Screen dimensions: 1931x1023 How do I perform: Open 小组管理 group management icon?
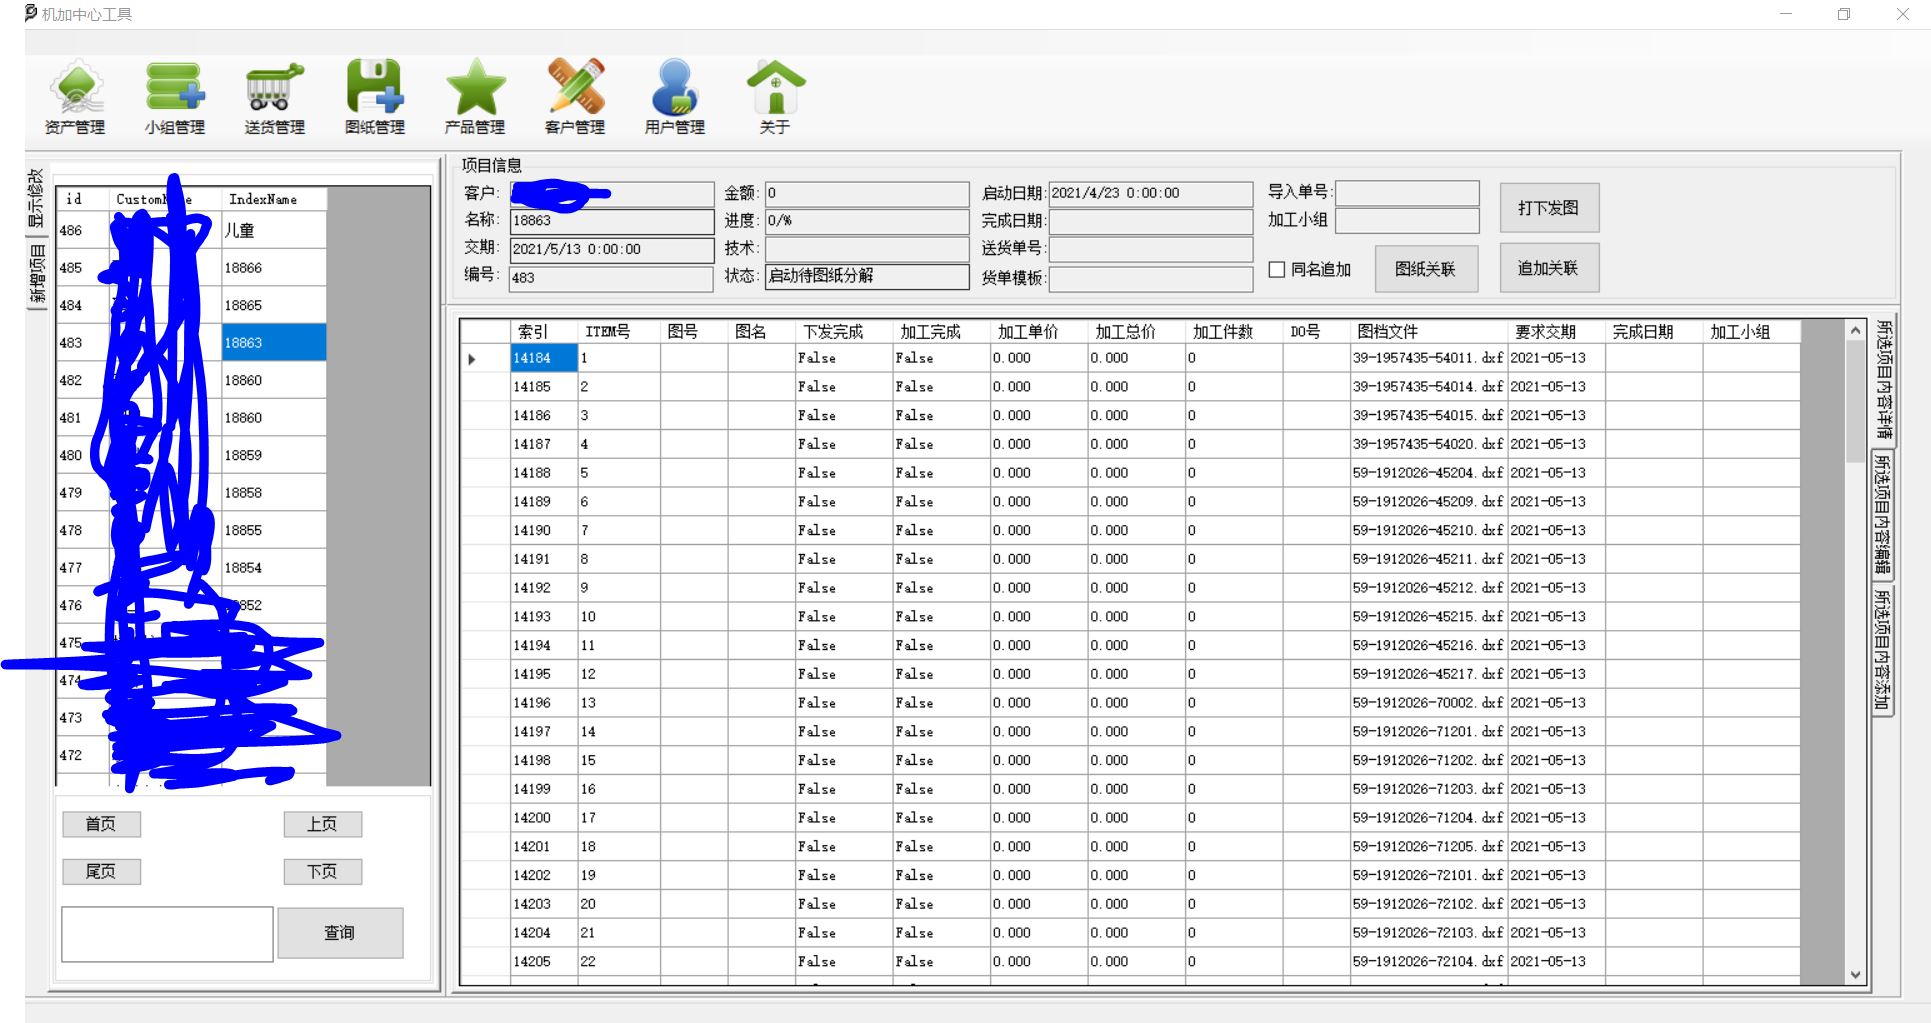coord(175,88)
